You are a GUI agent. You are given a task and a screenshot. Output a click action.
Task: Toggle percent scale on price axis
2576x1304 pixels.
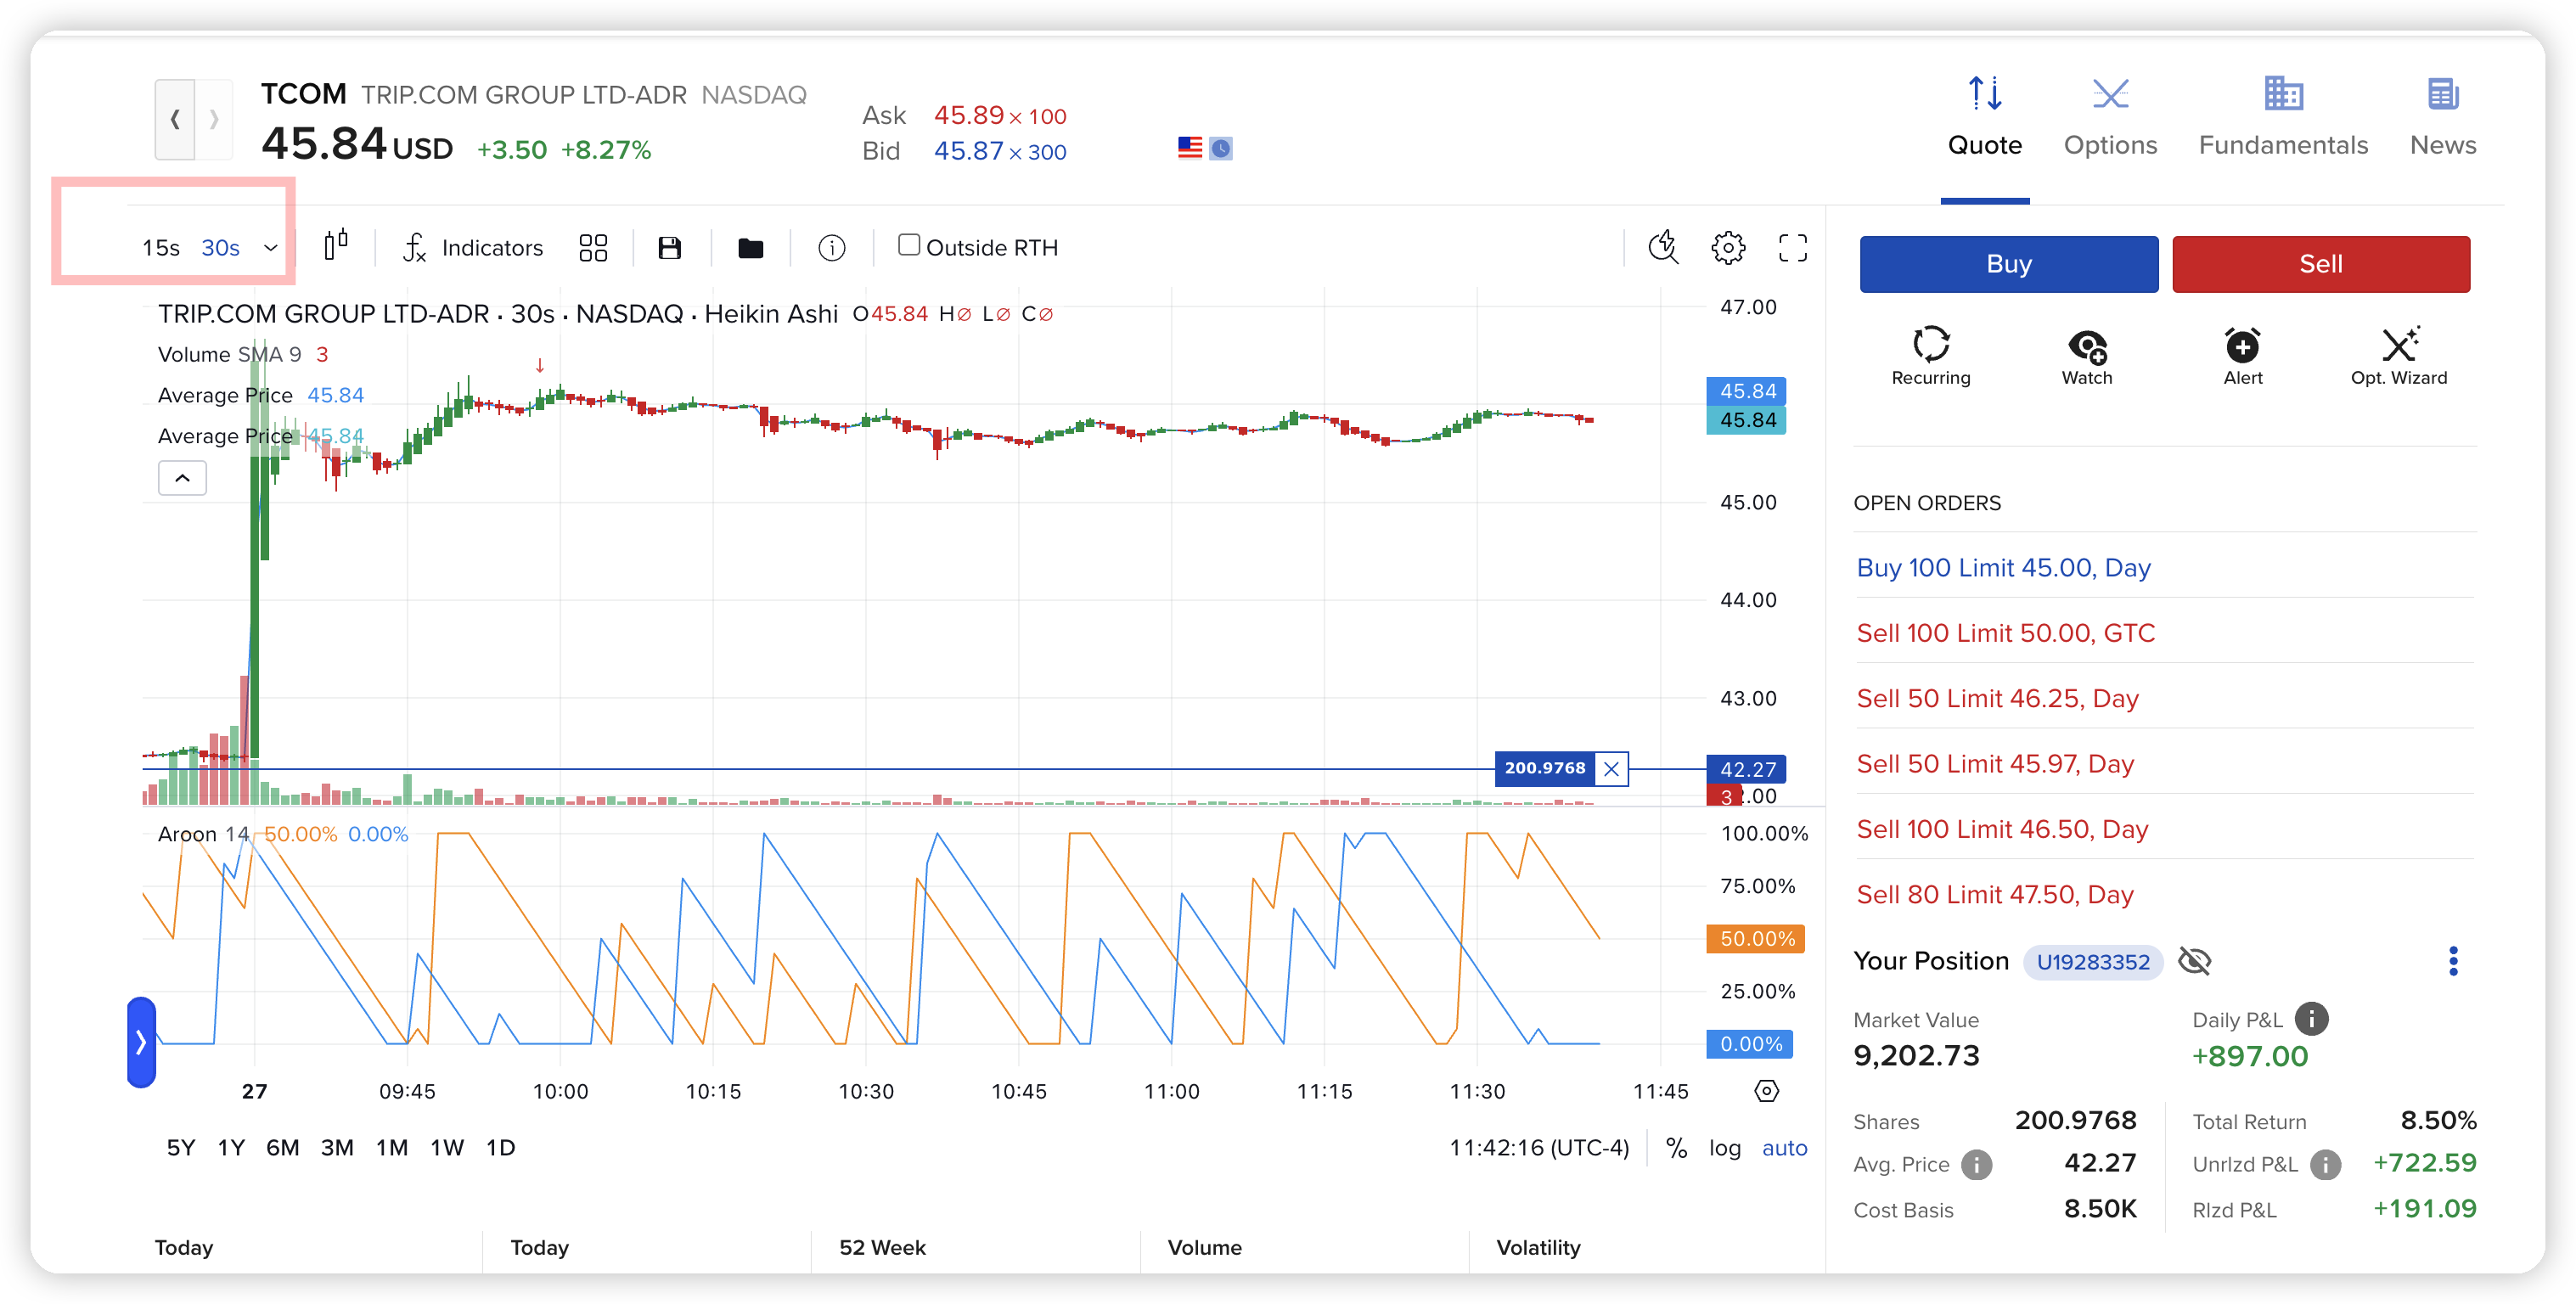coord(1676,1148)
